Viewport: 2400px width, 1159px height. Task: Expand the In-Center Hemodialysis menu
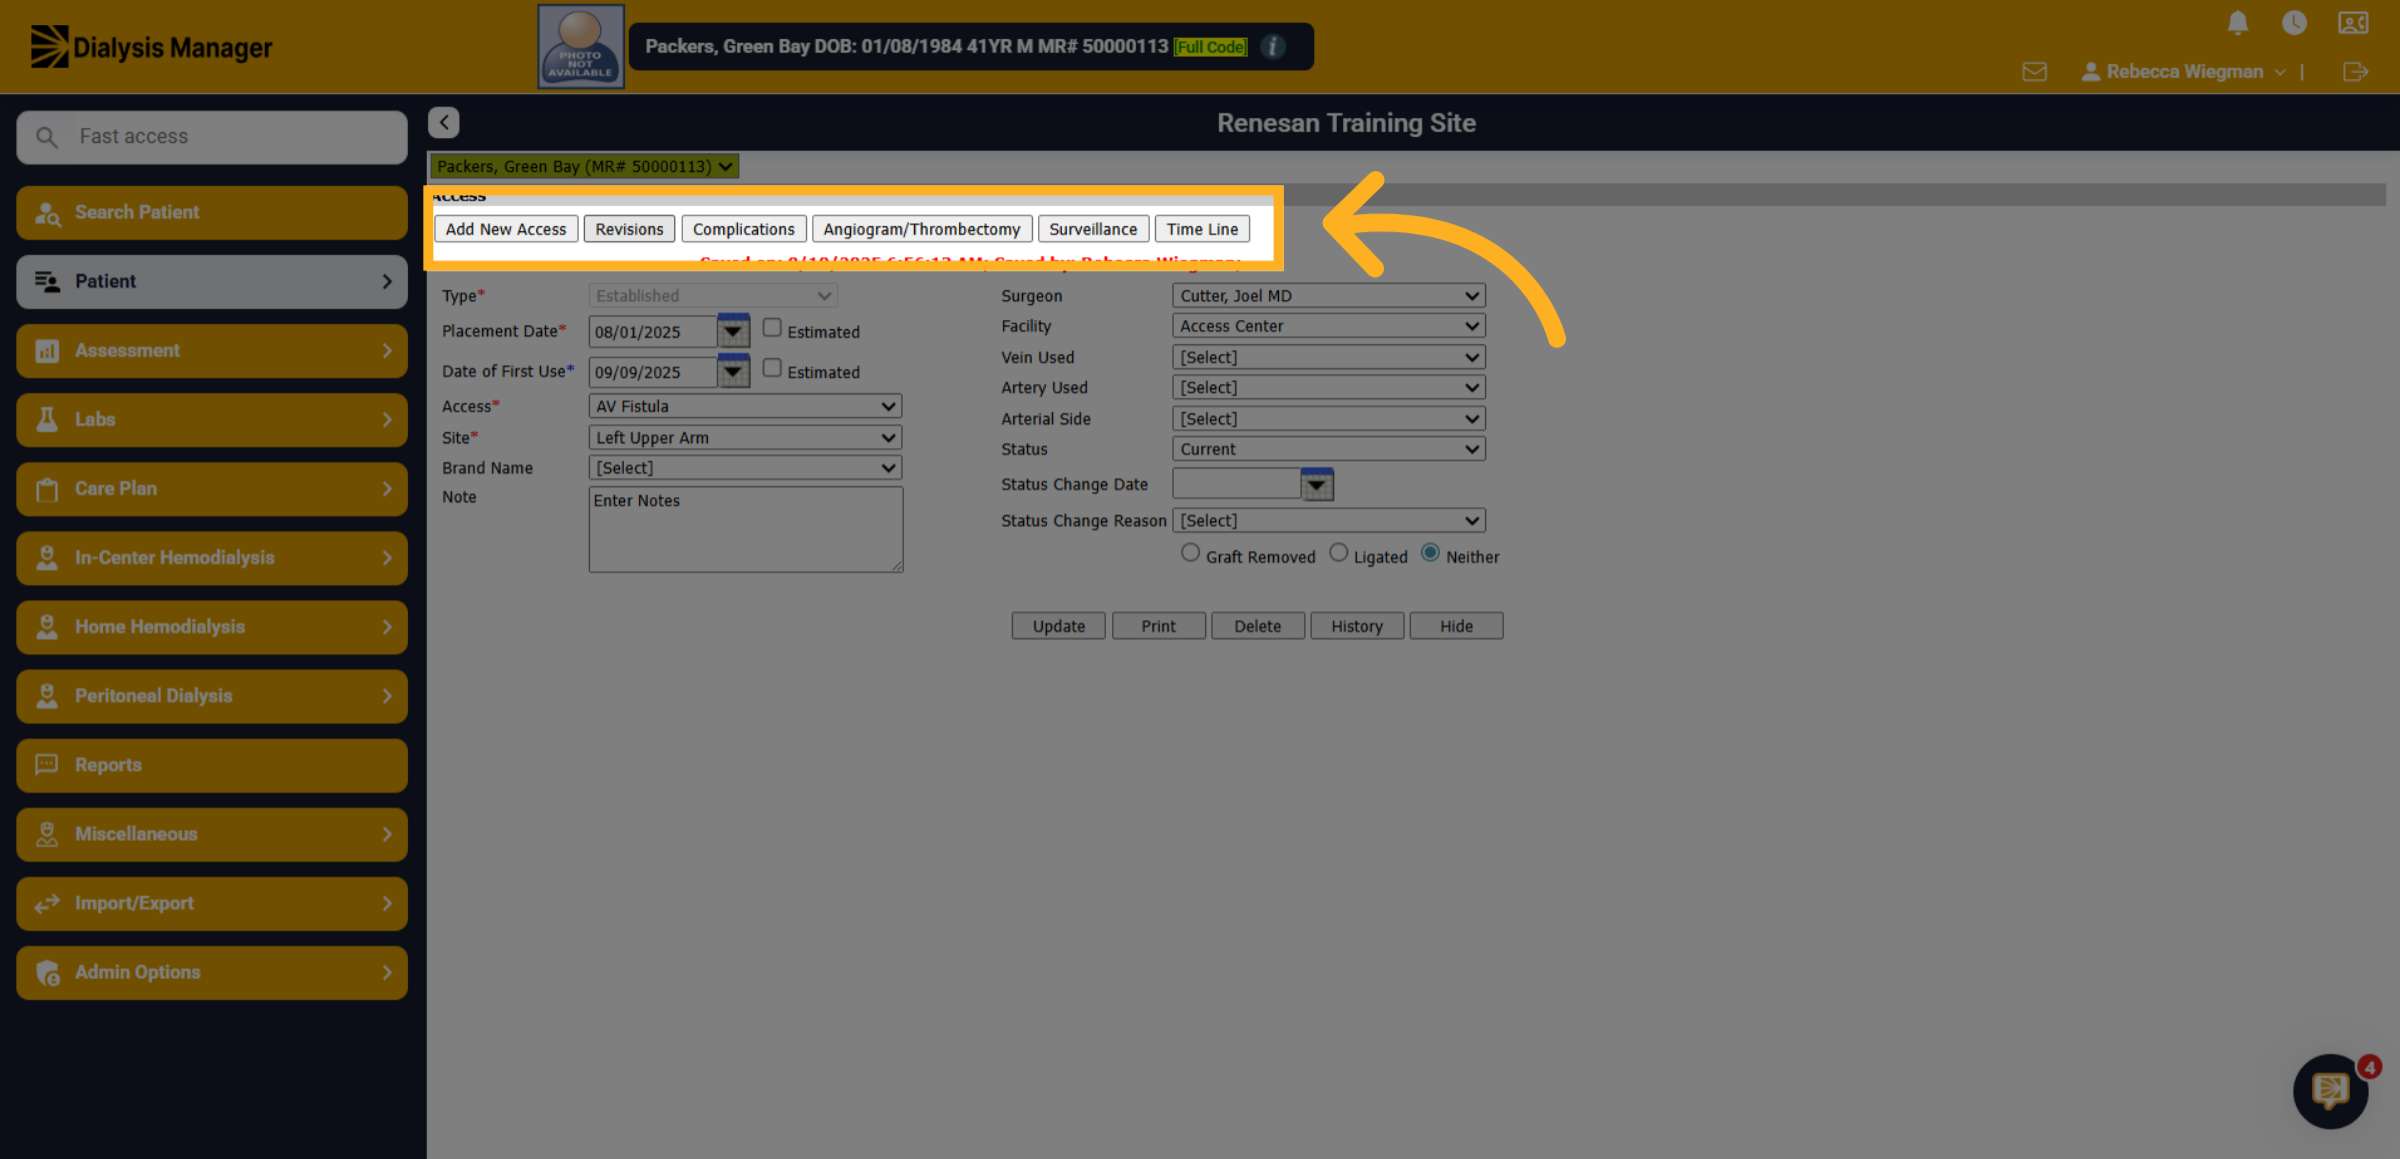click(212, 558)
